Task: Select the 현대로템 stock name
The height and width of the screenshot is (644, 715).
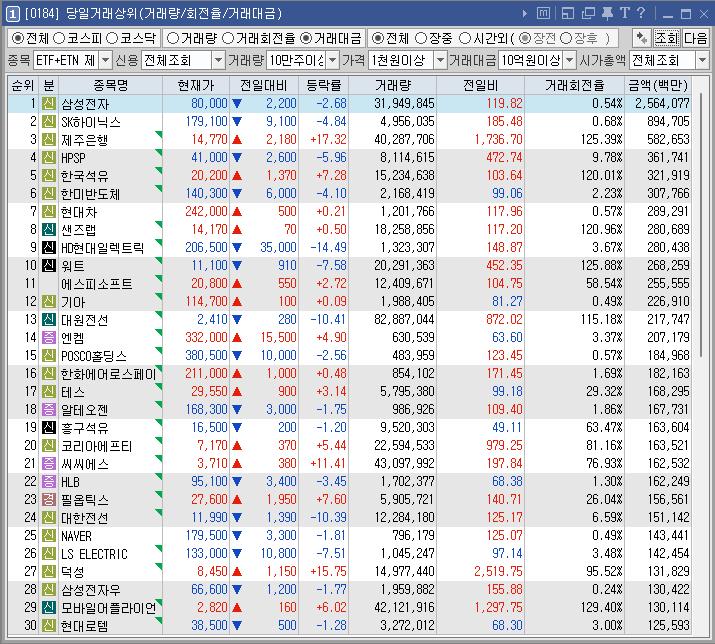Action: pyautogui.click(x=84, y=626)
